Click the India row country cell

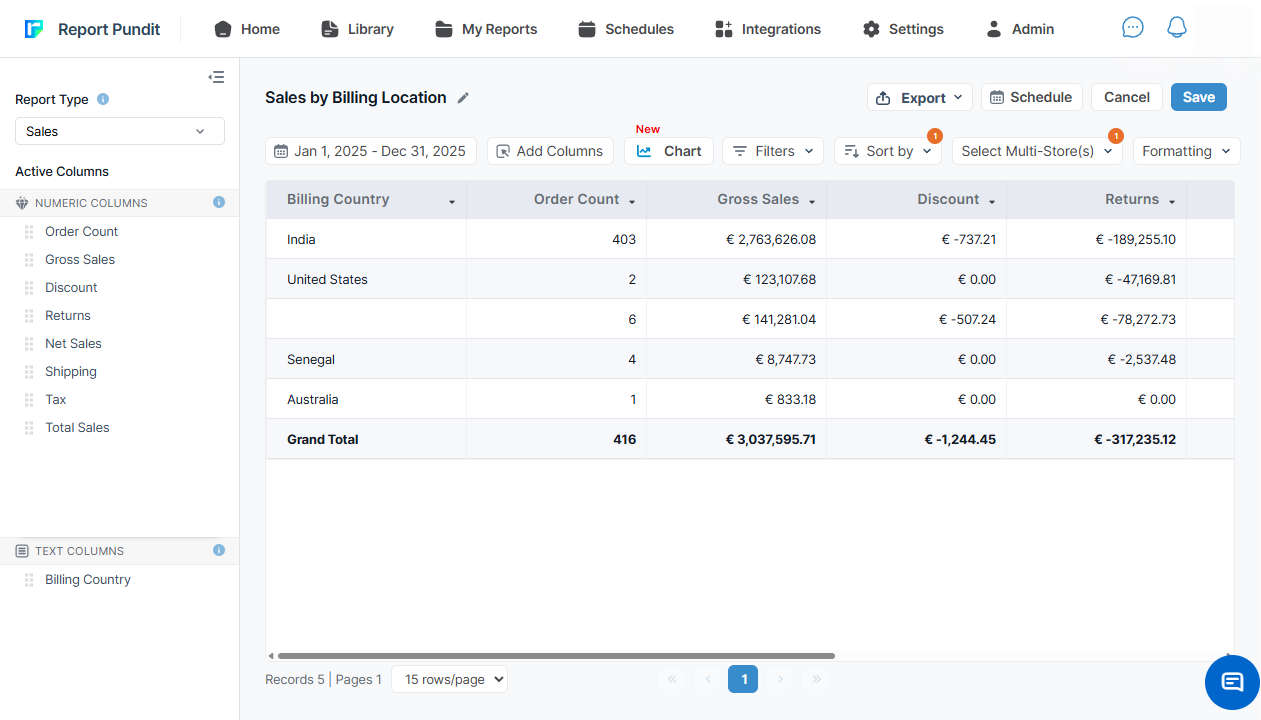[366, 239]
